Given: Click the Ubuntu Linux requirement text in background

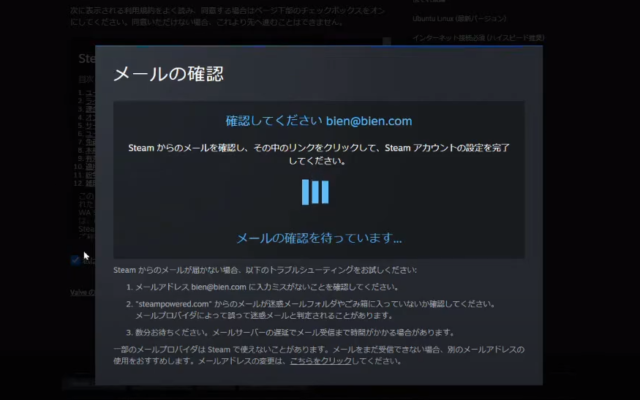Looking at the screenshot, I should click(x=459, y=19).
